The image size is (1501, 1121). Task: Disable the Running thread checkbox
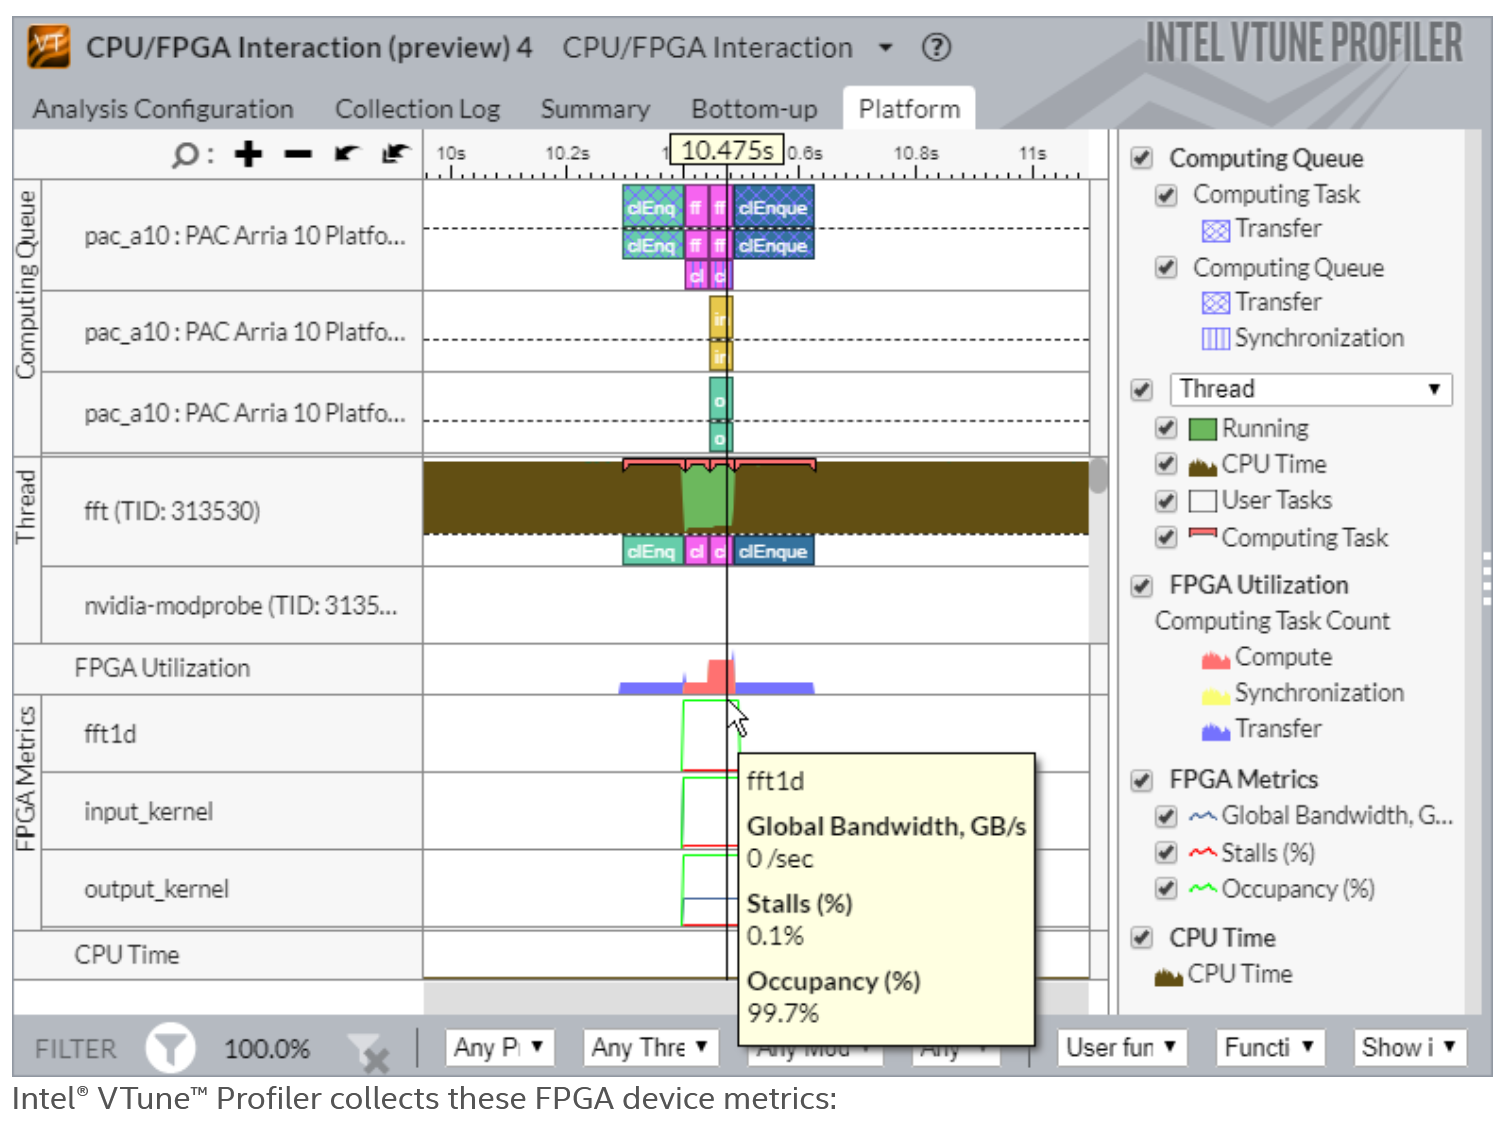tap(1165, 429)
